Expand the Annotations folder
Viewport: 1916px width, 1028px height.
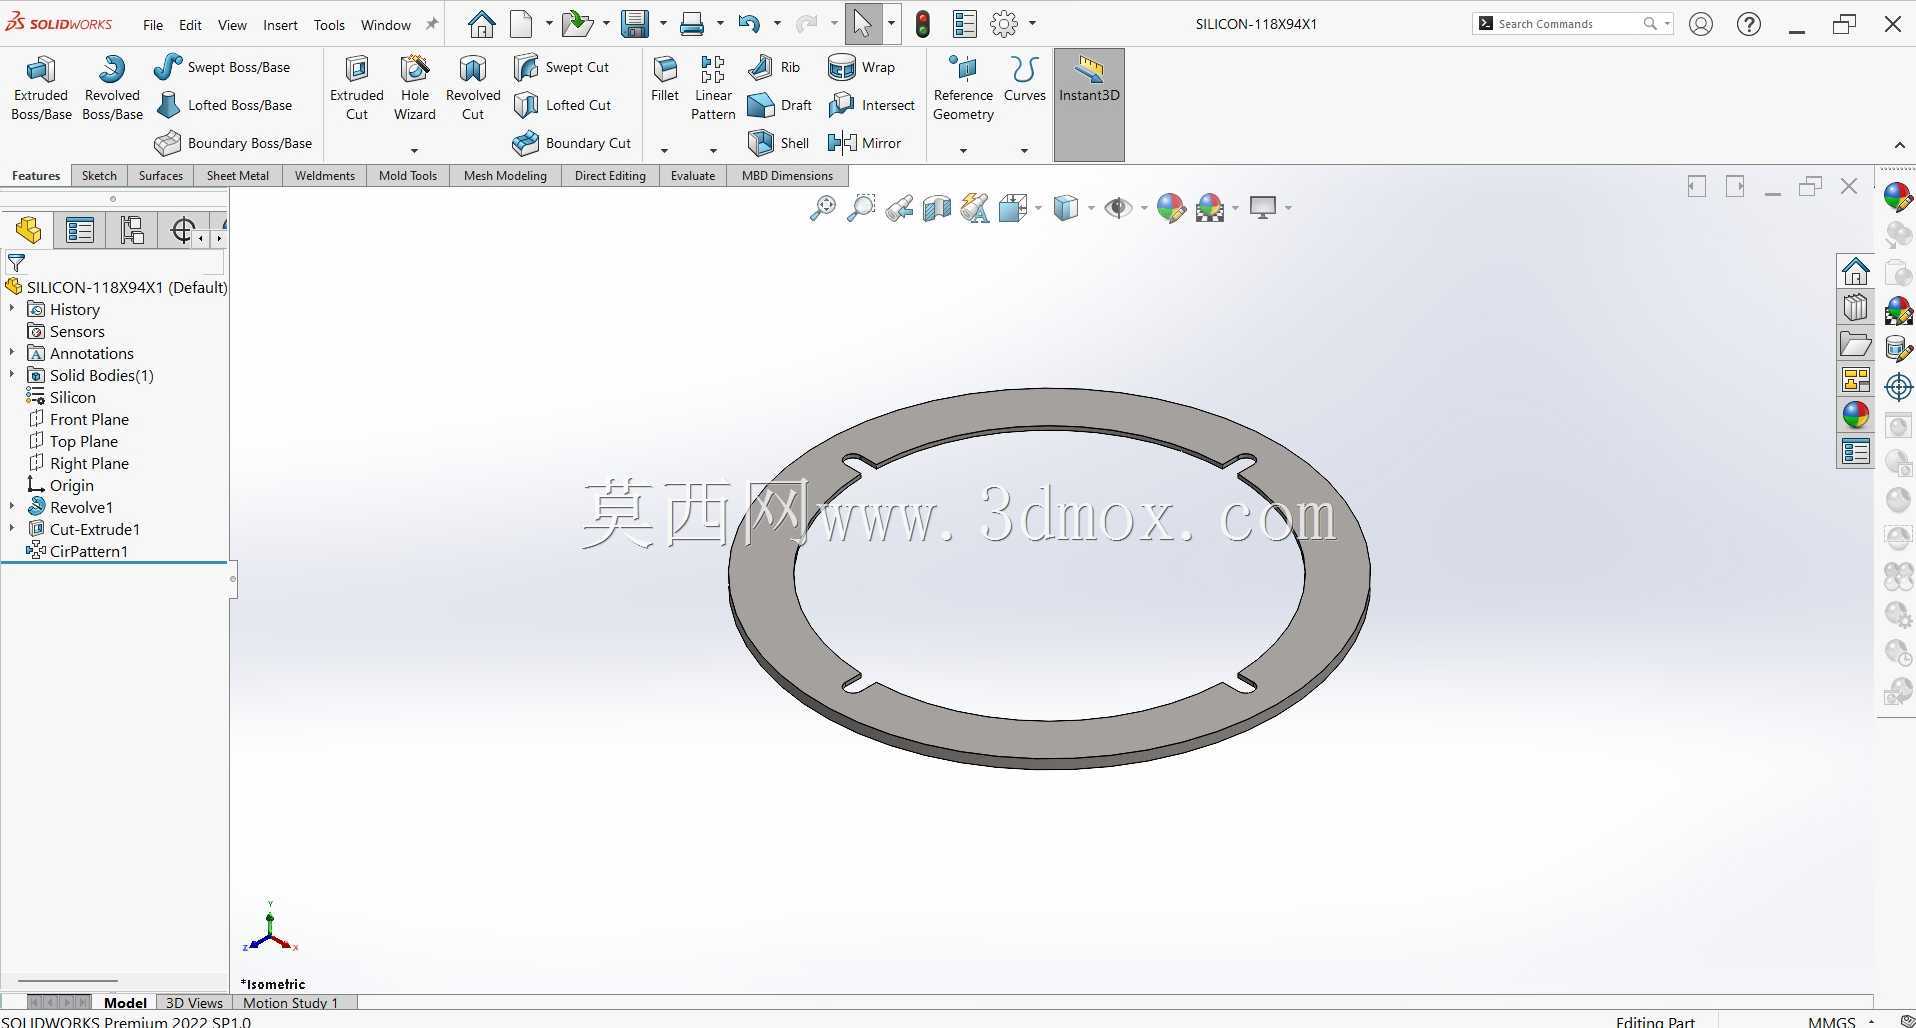click(12, 353)
